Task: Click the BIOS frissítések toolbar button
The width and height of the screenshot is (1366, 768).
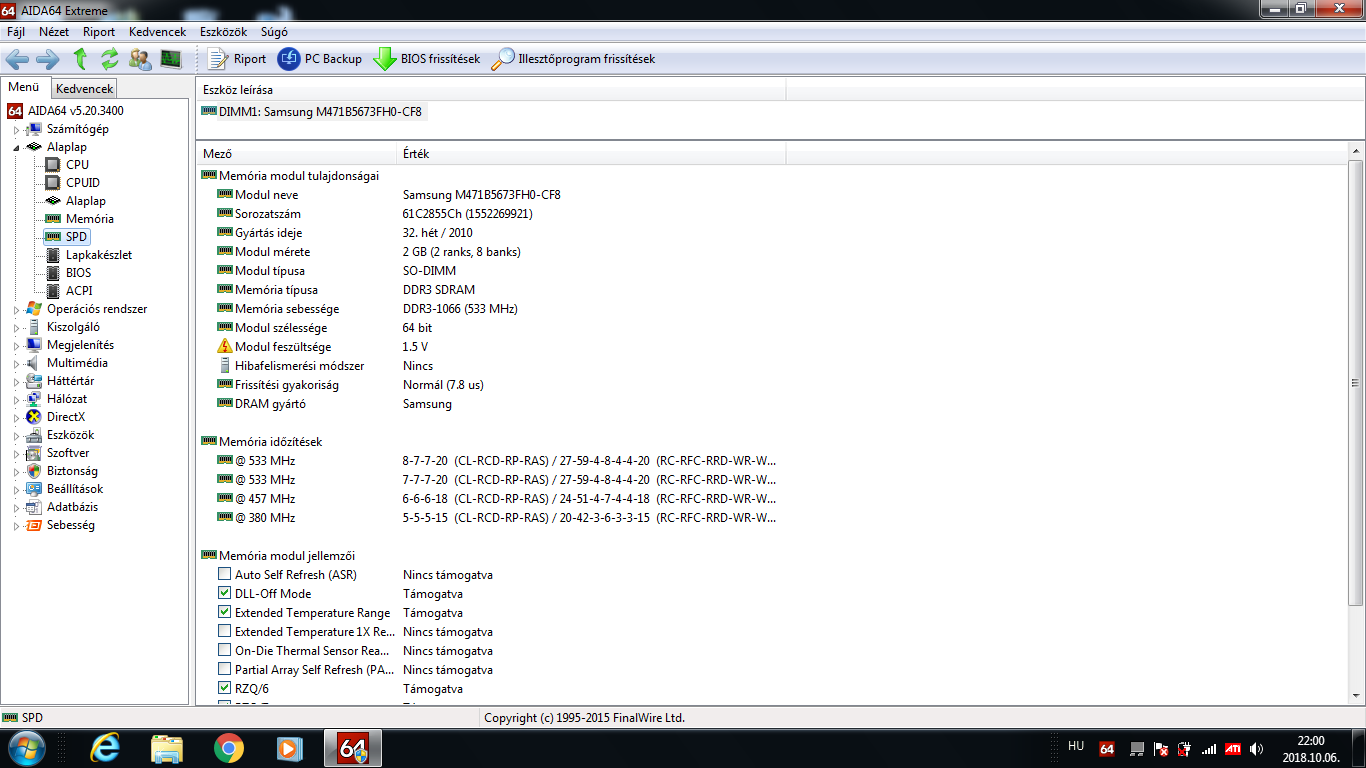Action: point(427,59)
